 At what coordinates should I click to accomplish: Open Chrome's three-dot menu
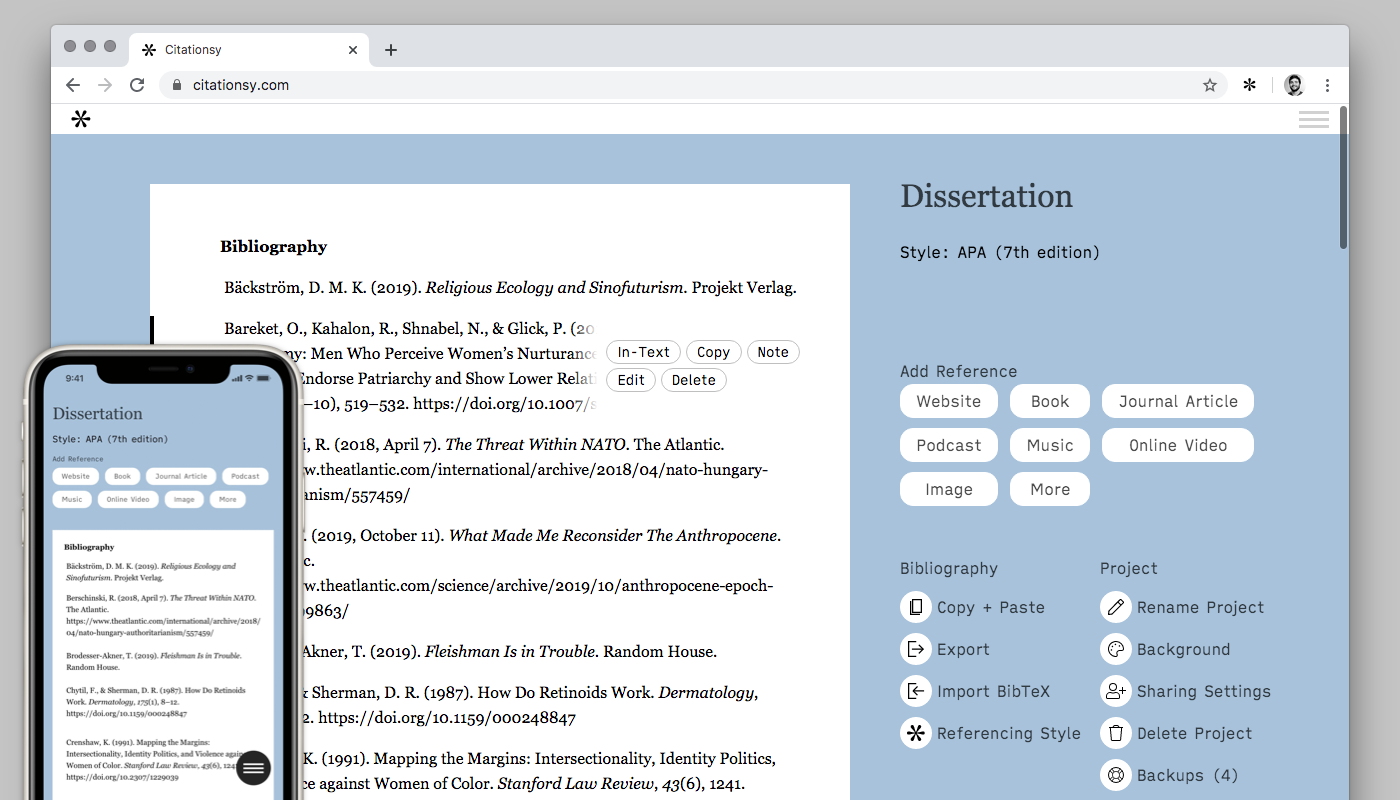(x=1328, y=85)
